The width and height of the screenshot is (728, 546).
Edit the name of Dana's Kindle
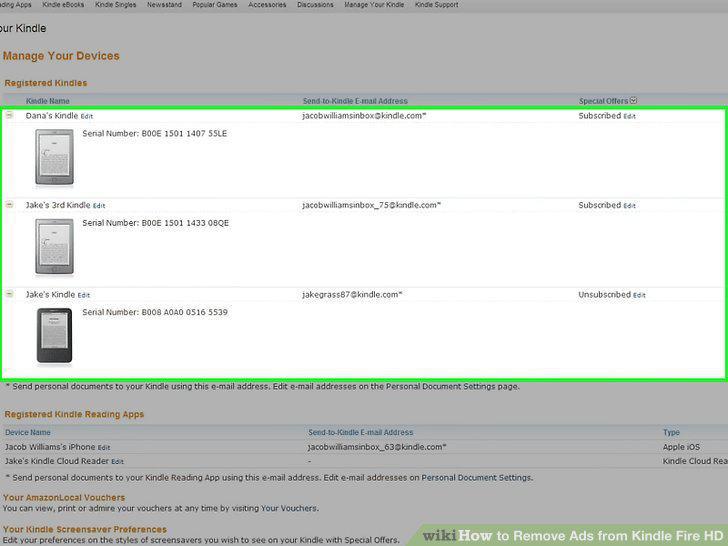pos(87,117)
